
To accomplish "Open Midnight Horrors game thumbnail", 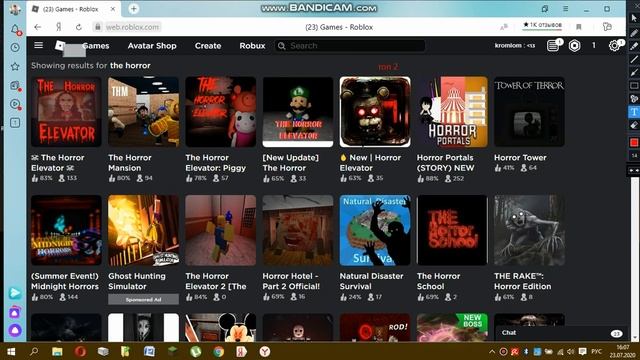I will (x=66, y=230).
